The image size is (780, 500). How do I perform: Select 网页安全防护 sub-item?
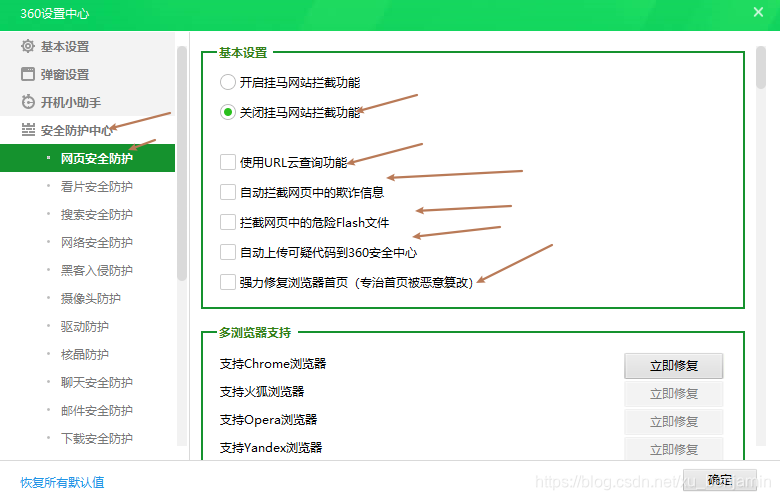(x=88, y=158)
